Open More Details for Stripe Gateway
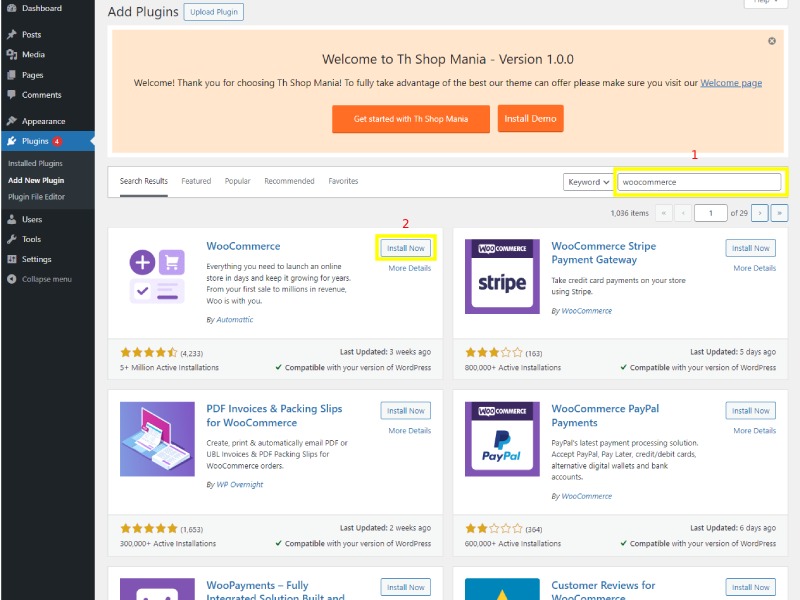This screenshot has width=800, height=600. (x=755, y=268)
